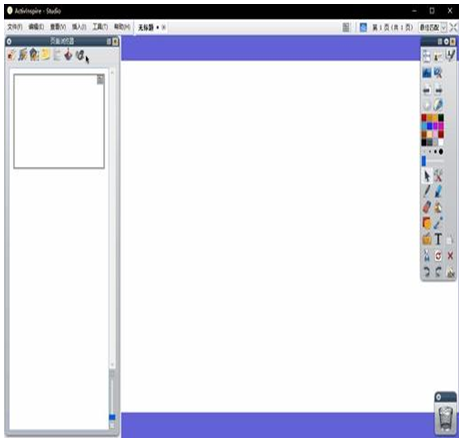Select the Connector tool
The width and height of the screenshot is (463, 442).
coord(438,223)
